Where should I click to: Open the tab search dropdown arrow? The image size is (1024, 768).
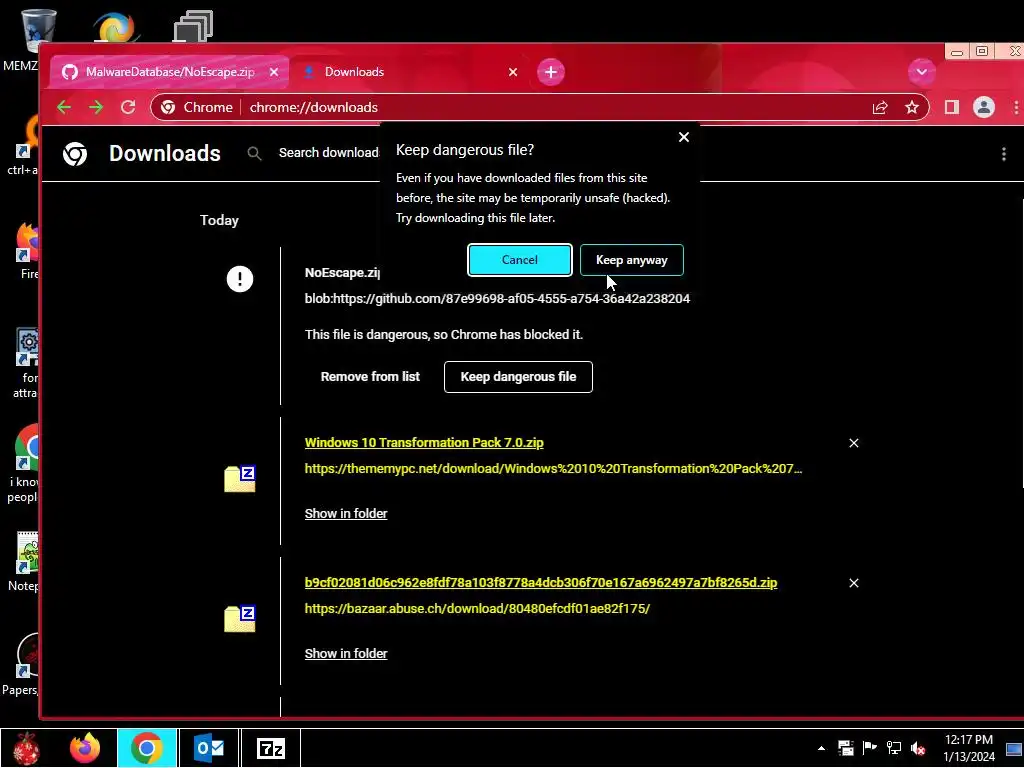[x=921, y=72]
